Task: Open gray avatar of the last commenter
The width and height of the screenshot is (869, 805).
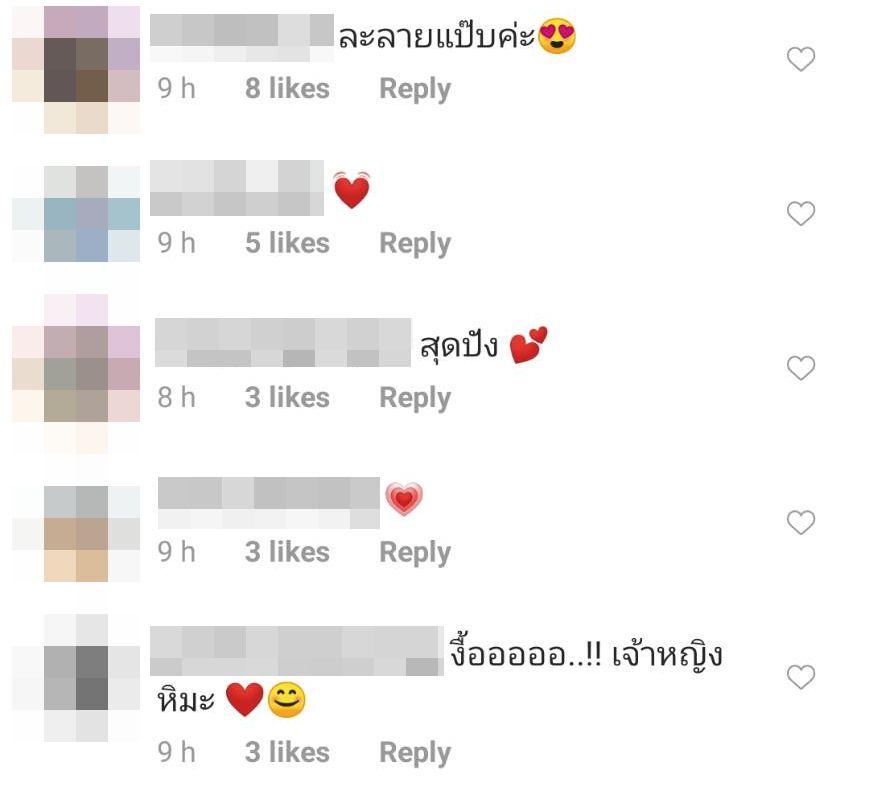Action: (76, 678)
